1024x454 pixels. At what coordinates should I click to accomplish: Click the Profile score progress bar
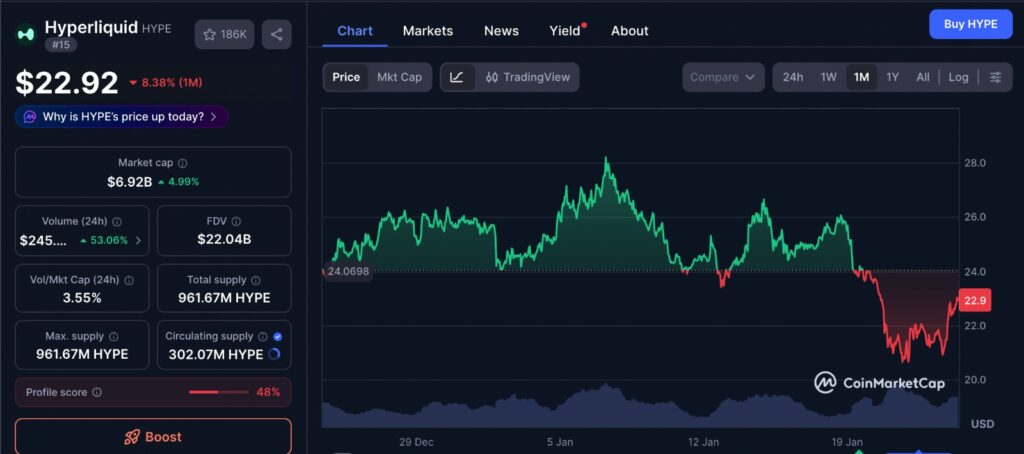[219, 392]
